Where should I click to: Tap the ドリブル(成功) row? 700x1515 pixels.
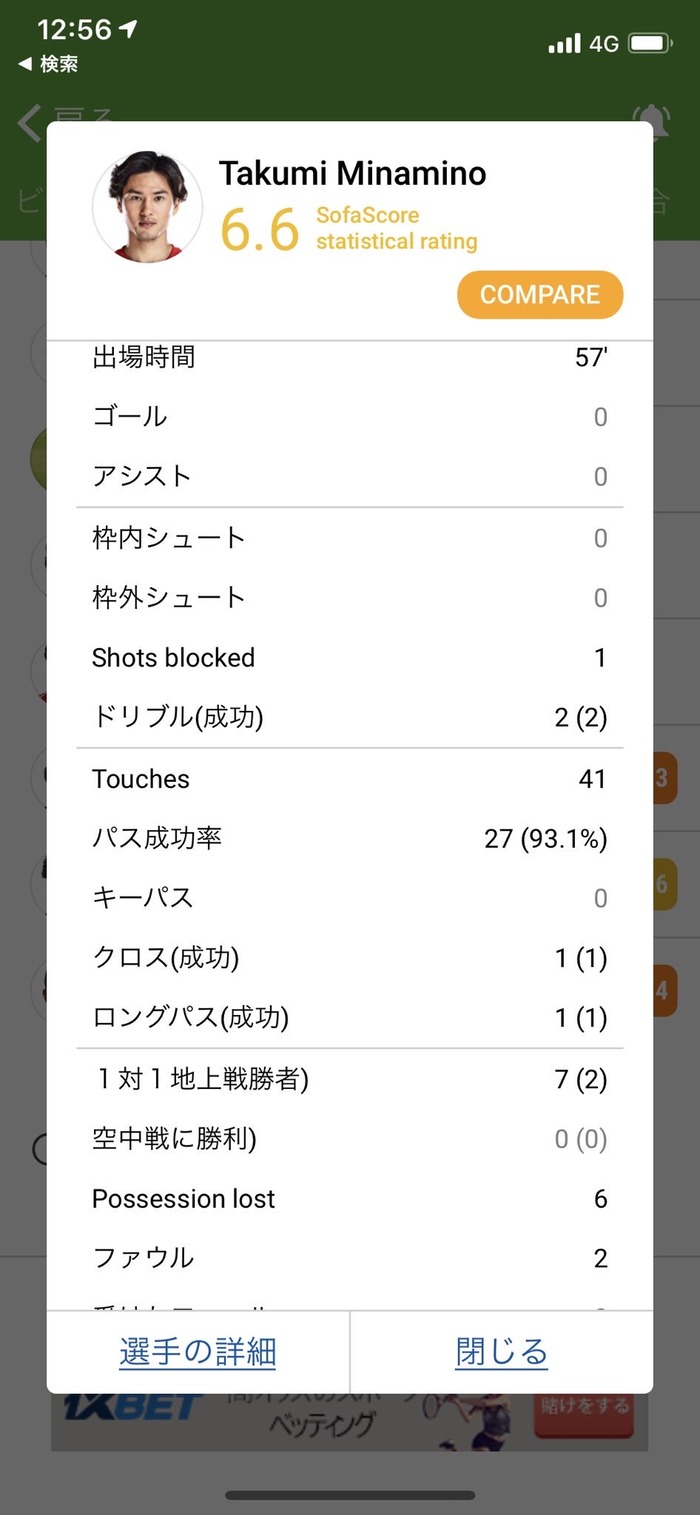[350, 717]
